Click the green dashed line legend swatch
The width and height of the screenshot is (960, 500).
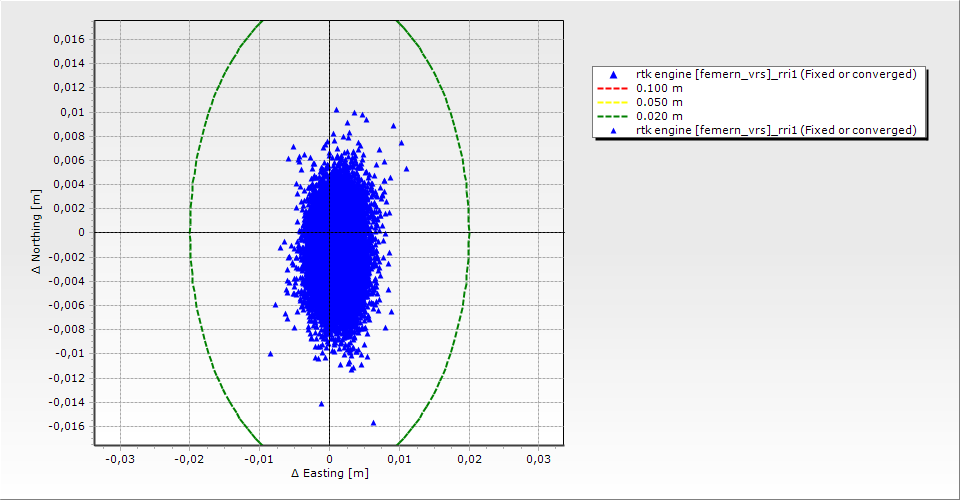[x=612, y=117]
